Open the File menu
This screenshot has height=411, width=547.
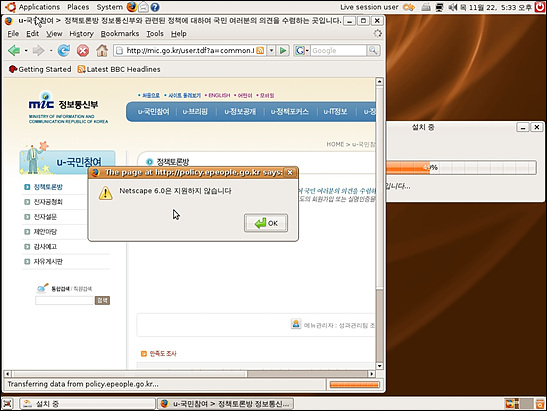click(13, 33)
